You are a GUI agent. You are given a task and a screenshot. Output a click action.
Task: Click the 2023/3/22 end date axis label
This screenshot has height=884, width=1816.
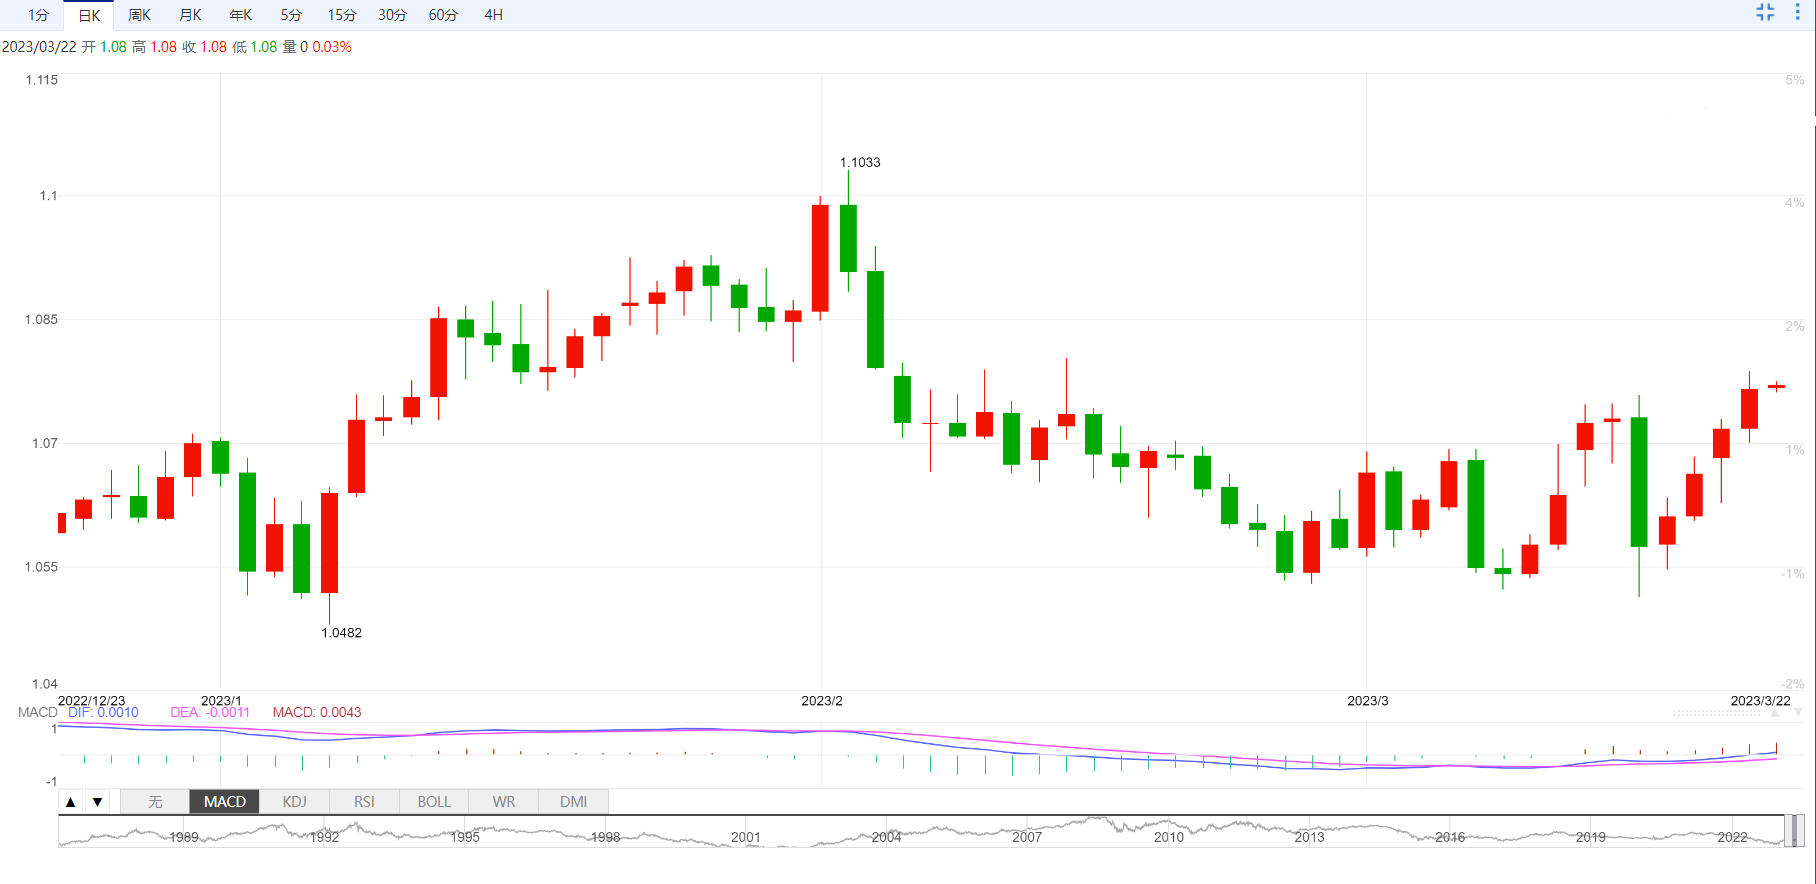click(1761, 701)
